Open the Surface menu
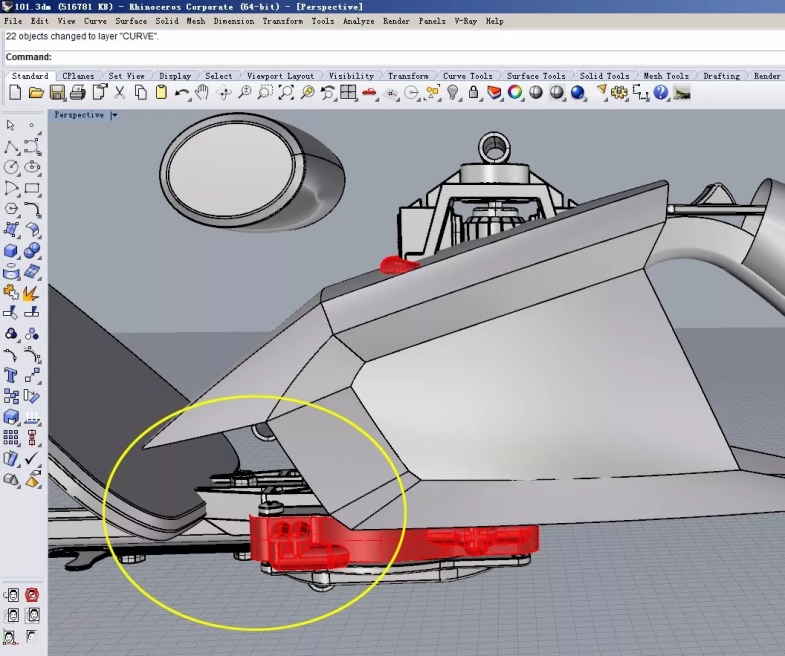This screenshot has height=656, width=785. click(131, 21)
